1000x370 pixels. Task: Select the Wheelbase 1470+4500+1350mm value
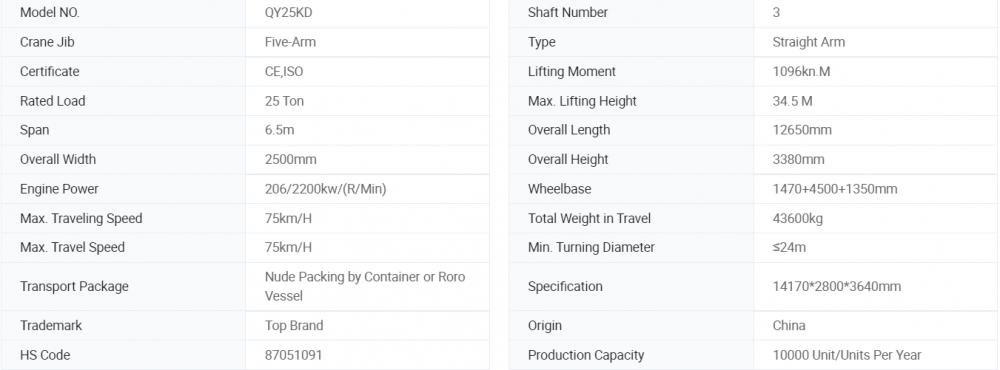point(835,189)
